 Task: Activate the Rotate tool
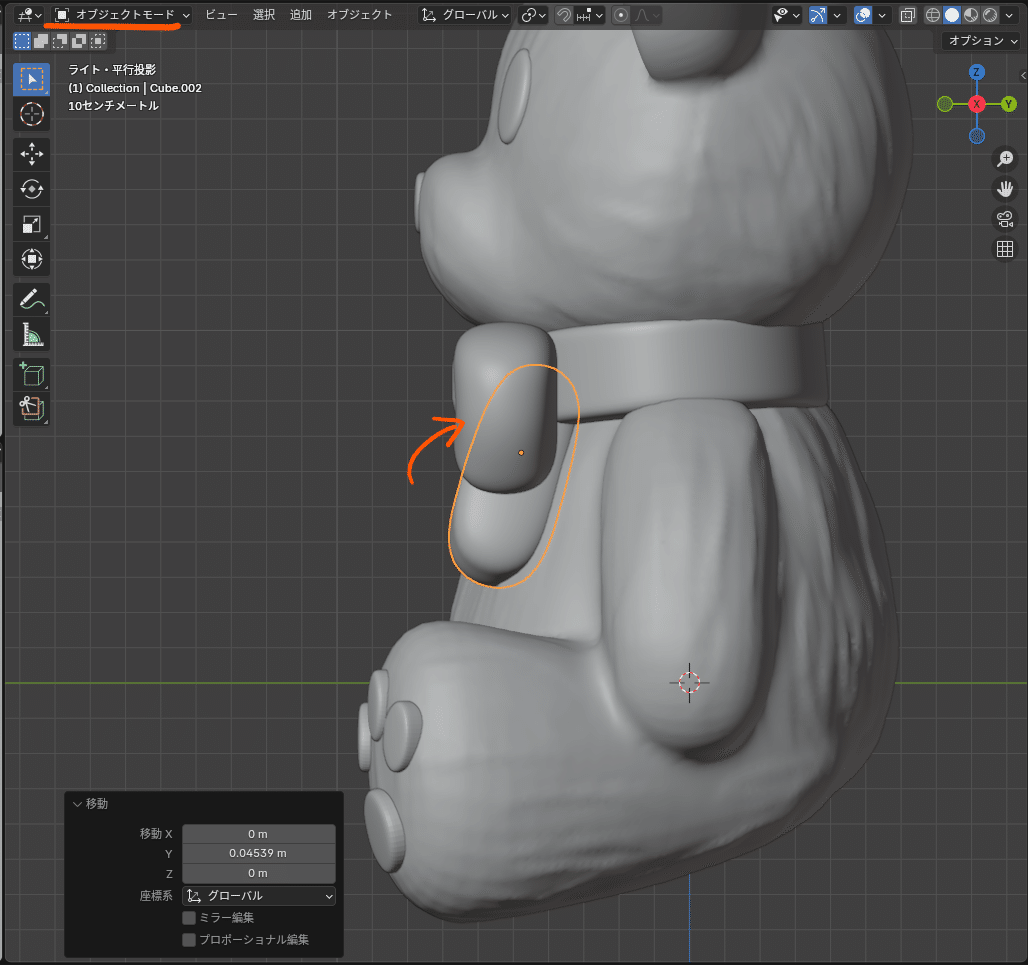(x=31, y=189)
